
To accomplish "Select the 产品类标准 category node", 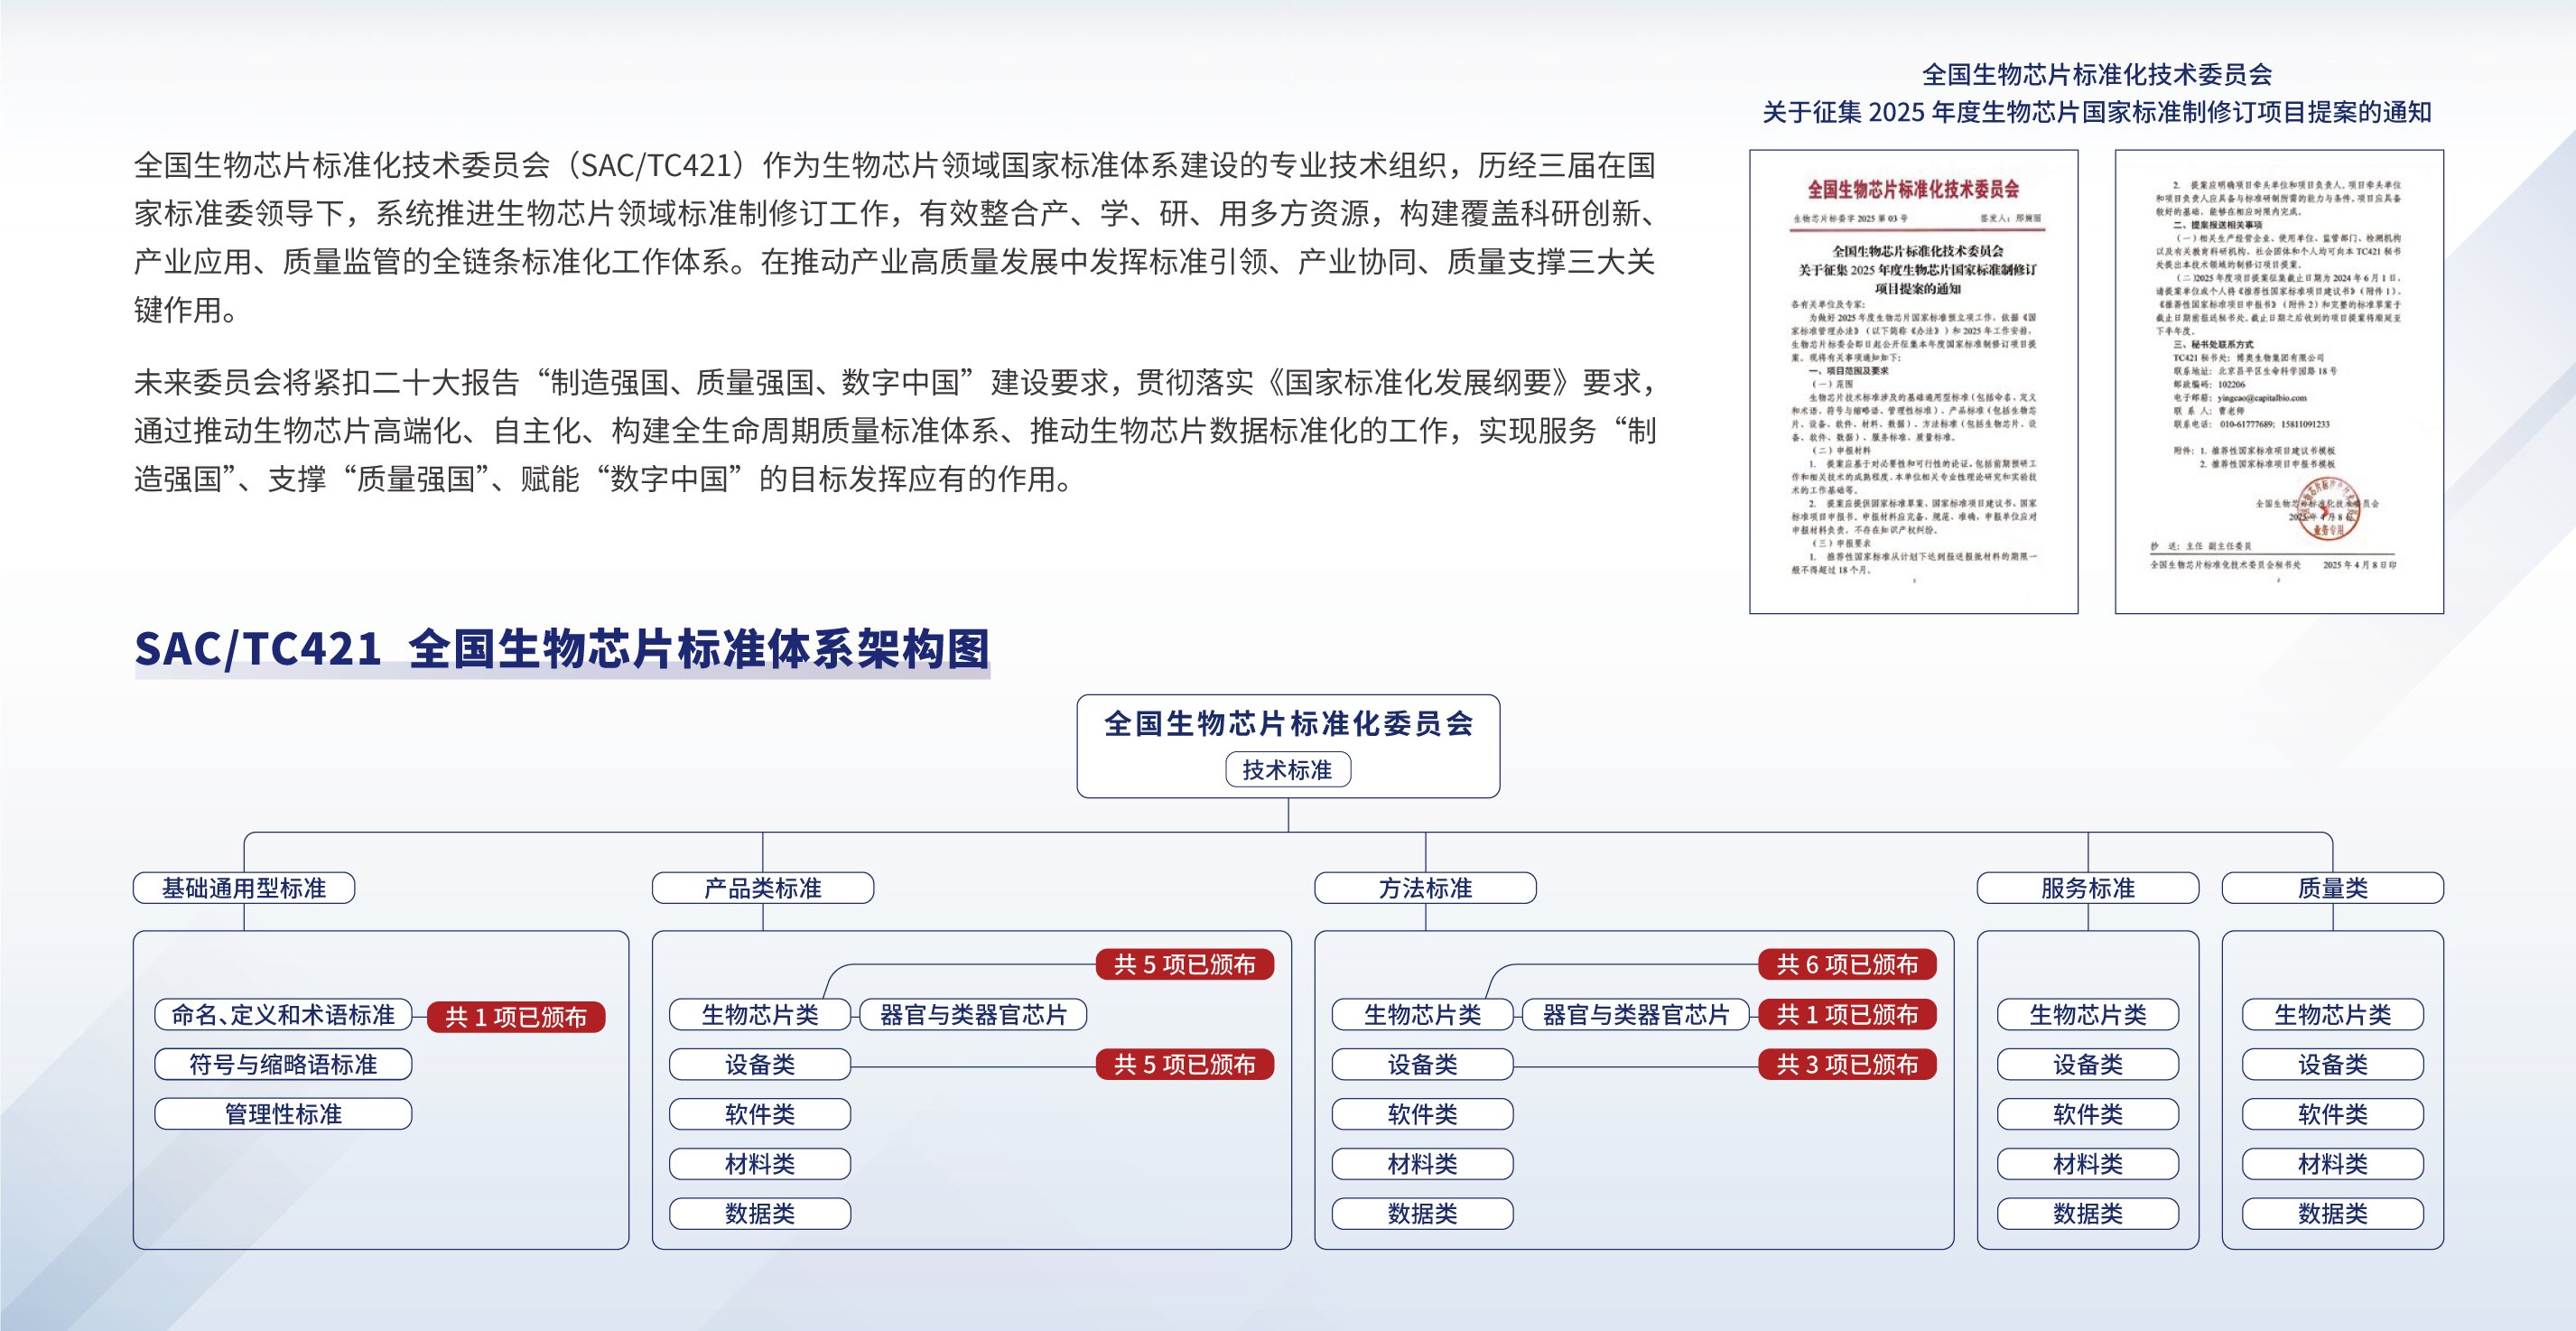I will [762, 888].
